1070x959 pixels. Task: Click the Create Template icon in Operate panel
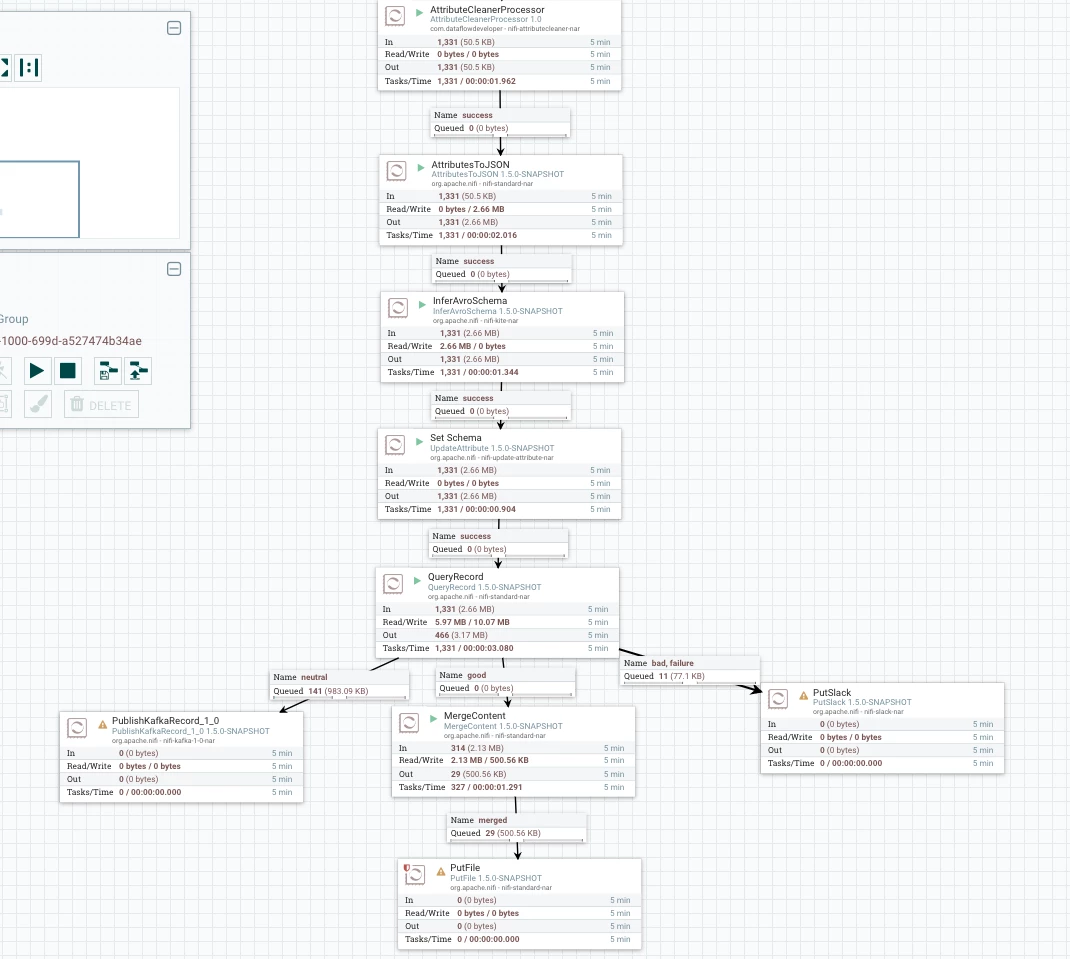pos(108,371)
